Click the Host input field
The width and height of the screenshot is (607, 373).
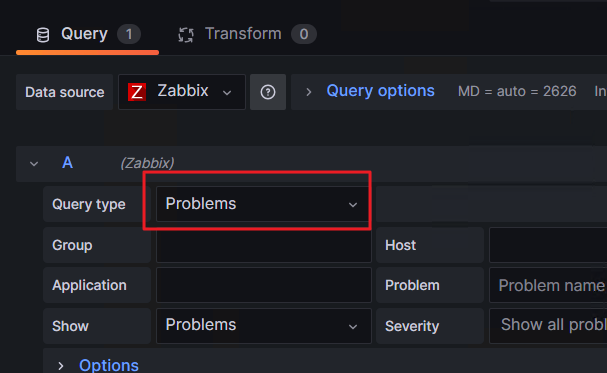[548, 245]
